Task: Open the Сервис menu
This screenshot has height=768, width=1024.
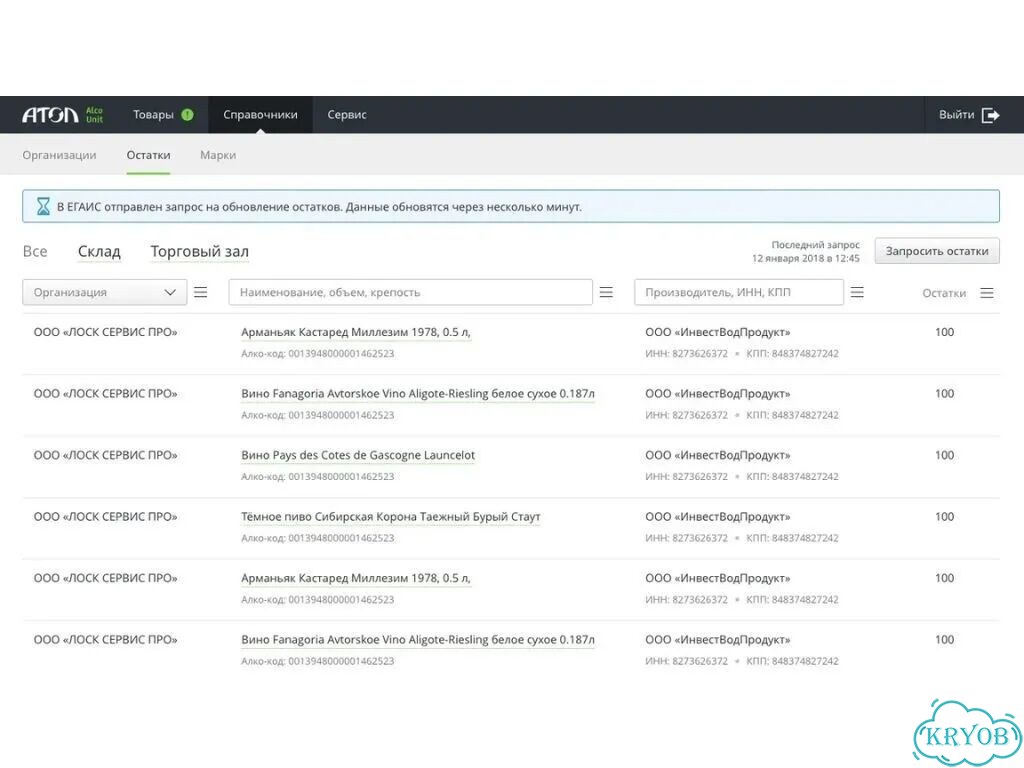Action: (x=347, y=115)
